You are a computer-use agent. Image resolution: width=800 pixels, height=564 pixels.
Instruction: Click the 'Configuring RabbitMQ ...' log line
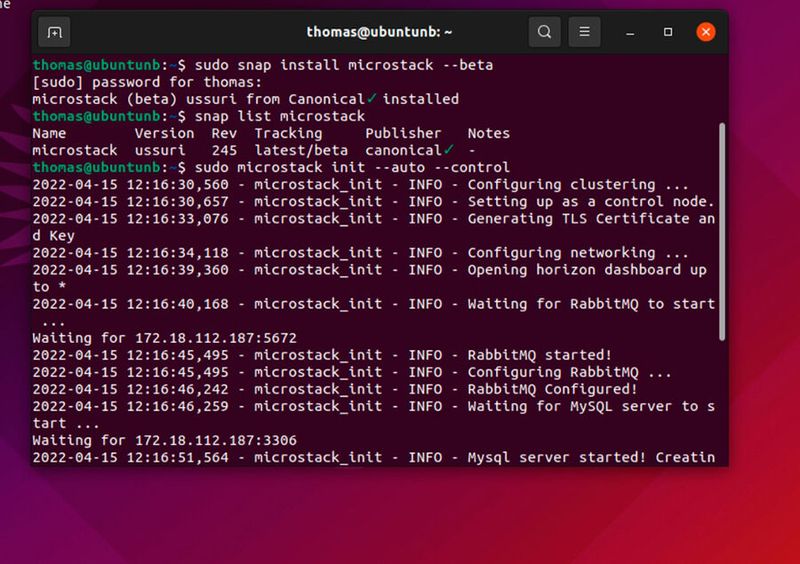coord(352,372)
